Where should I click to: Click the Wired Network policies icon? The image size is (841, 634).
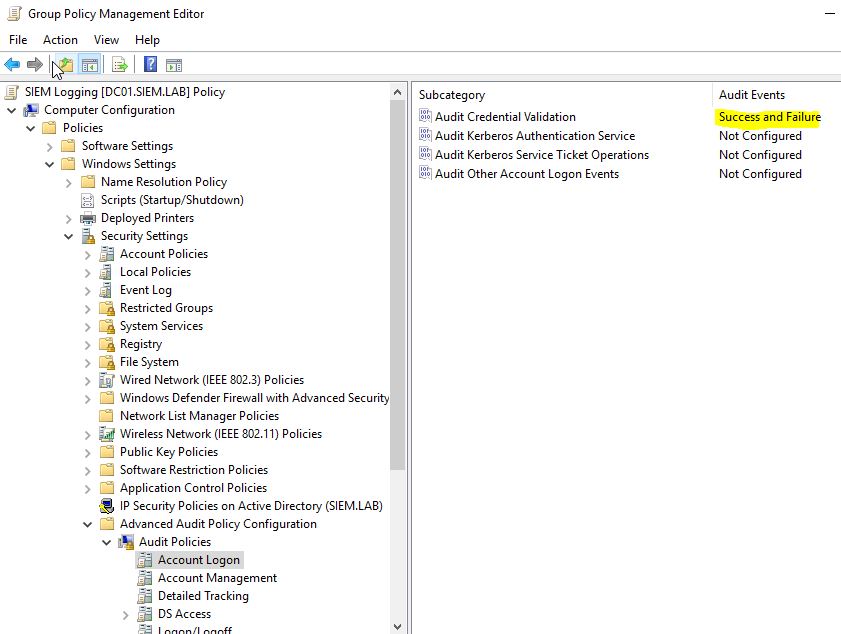107,380
